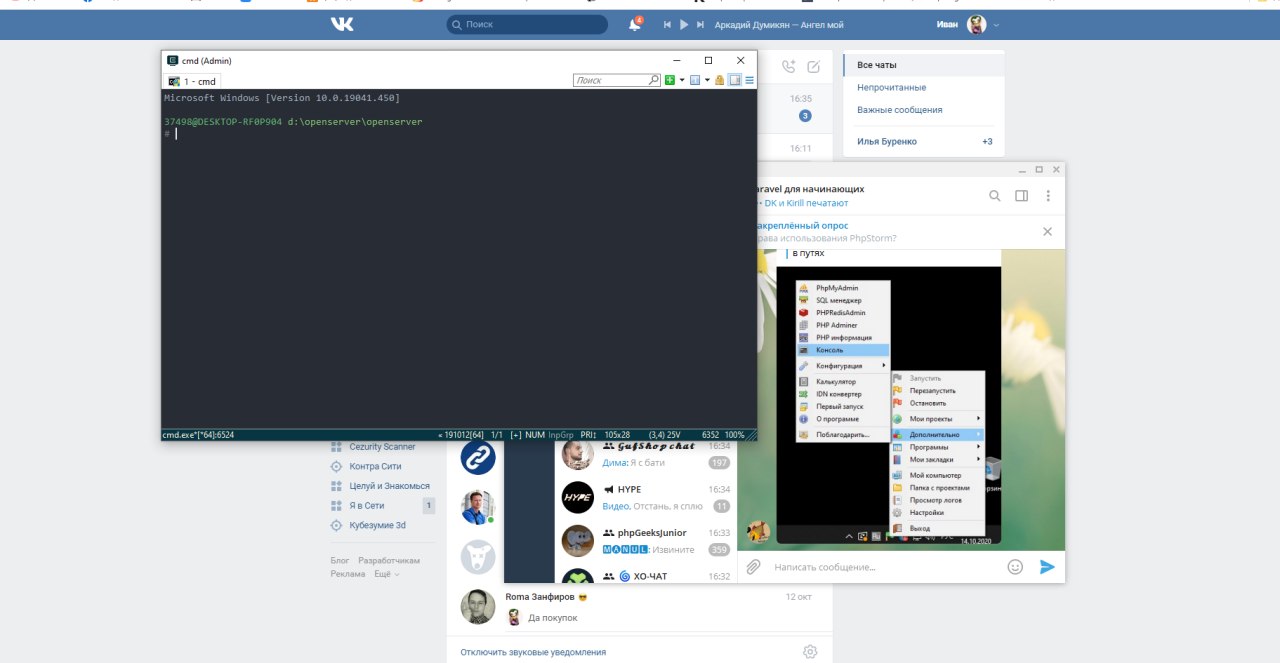
Task: Toggle the ConEmu lock icon
Action: tap(719, 80)
